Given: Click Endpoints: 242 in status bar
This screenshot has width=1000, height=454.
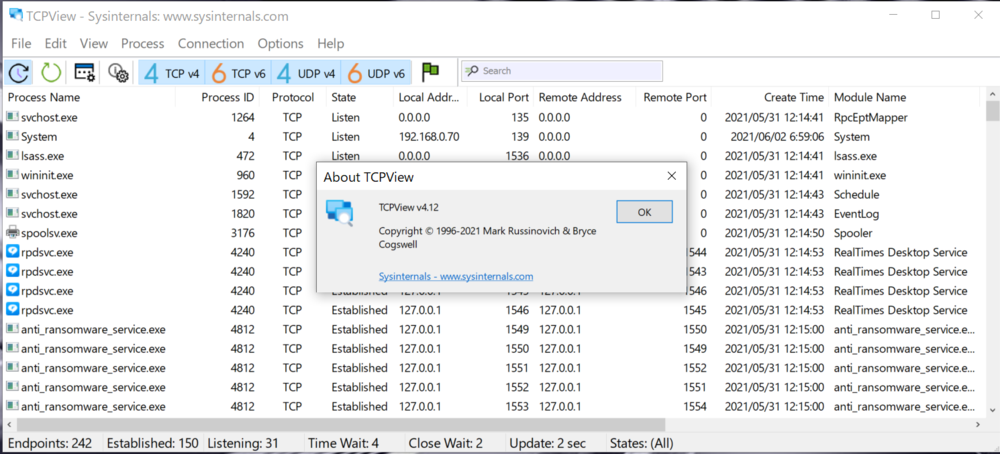Looking at the screenshot, I should [50, 443].
